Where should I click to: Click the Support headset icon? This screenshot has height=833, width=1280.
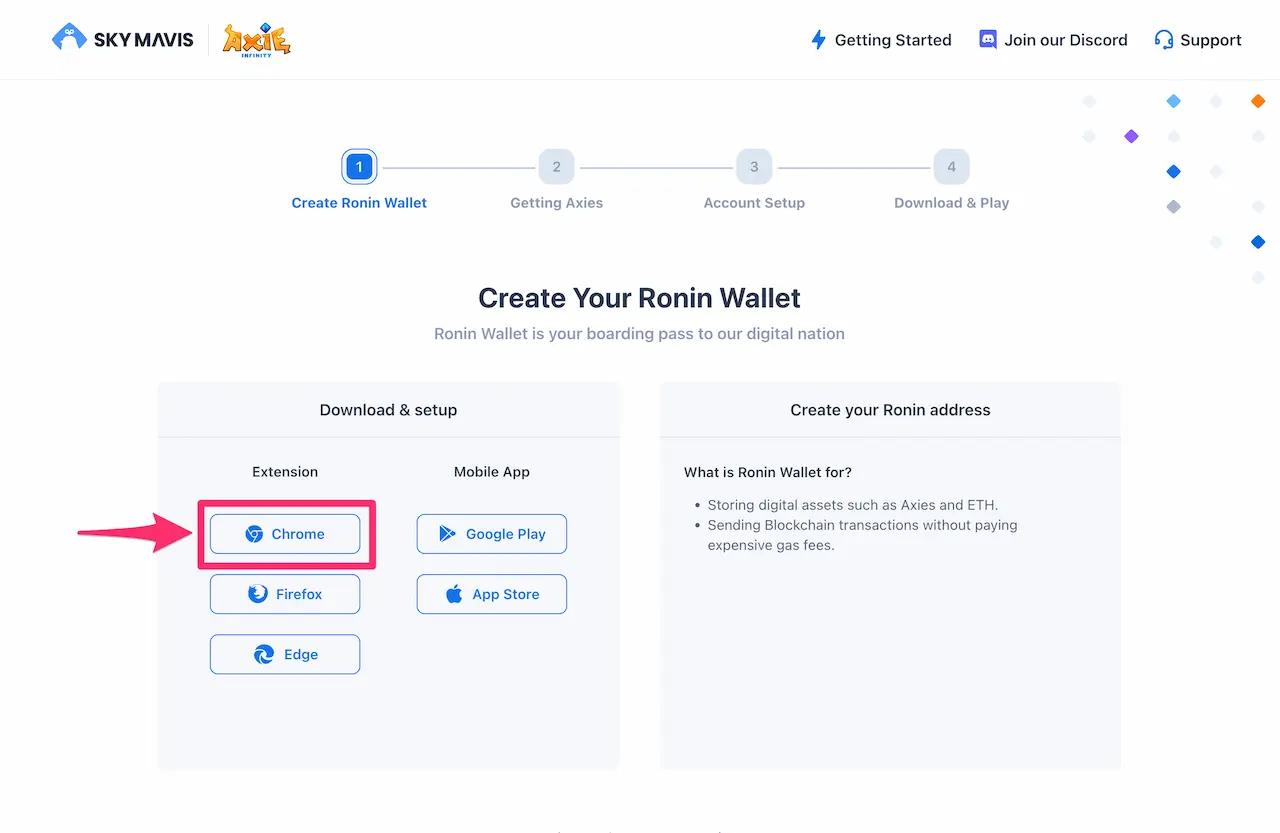[1163, 40]
